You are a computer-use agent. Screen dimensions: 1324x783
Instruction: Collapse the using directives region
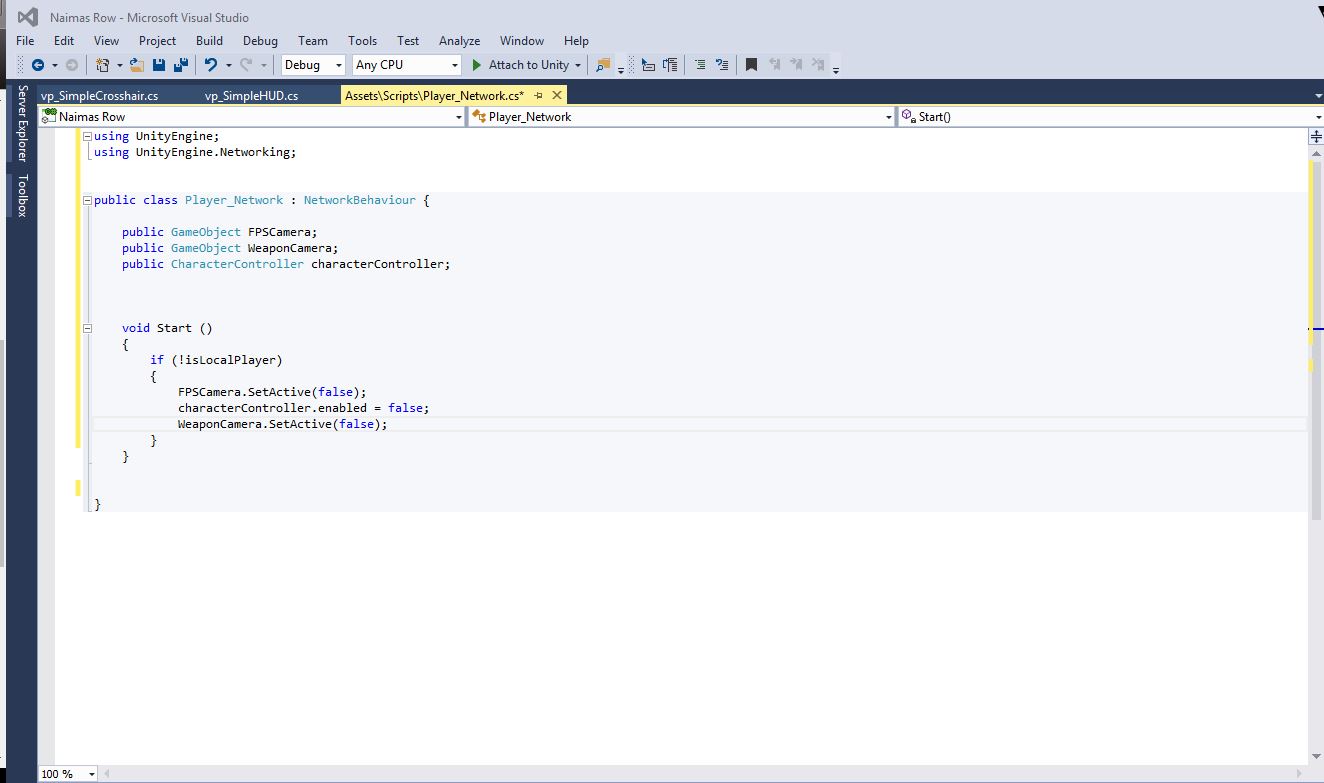87,136
